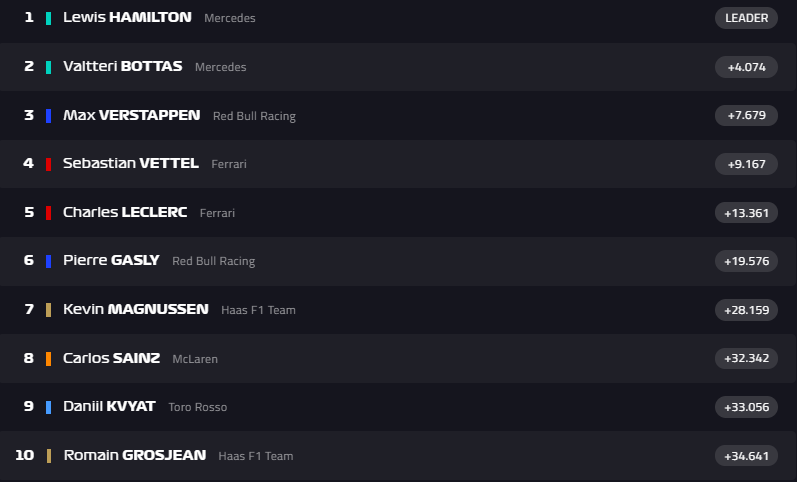Click Daniil Kvyat driver name
This screenshot has width=797, height=482.
[109, 406]
